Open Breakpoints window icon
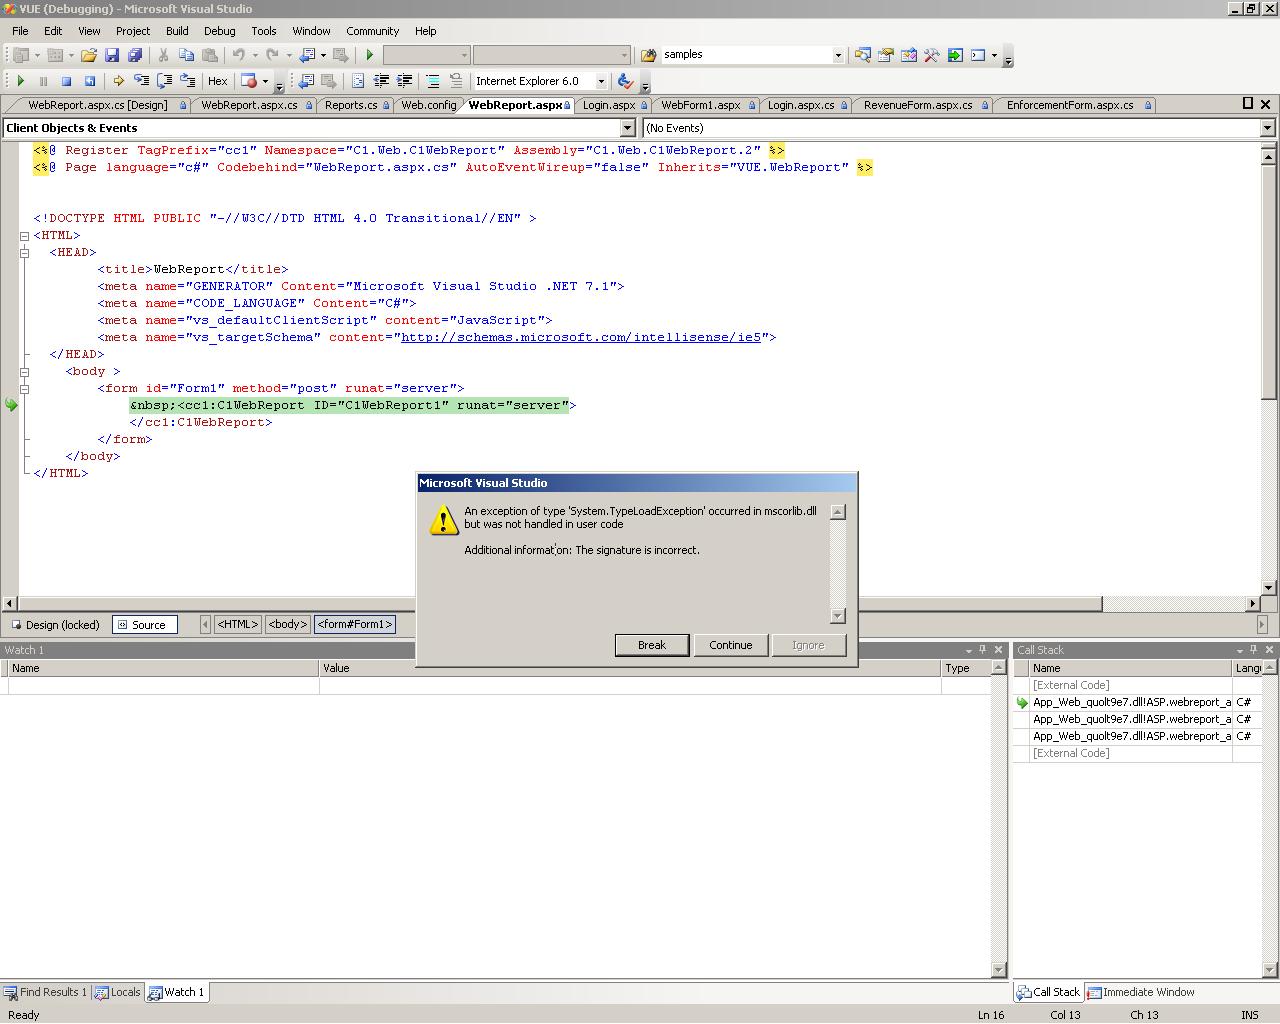Viewport: 1280px width, 1024px height. coord(249,81)
